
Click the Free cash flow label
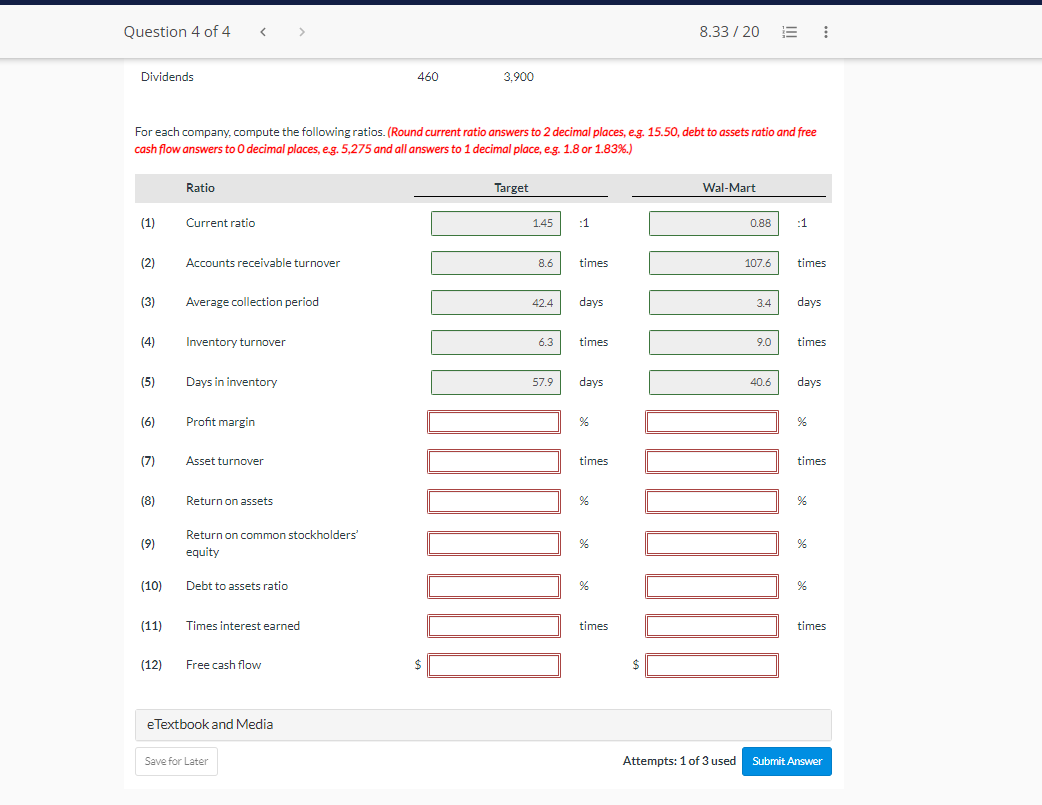(x=223, y=665)
